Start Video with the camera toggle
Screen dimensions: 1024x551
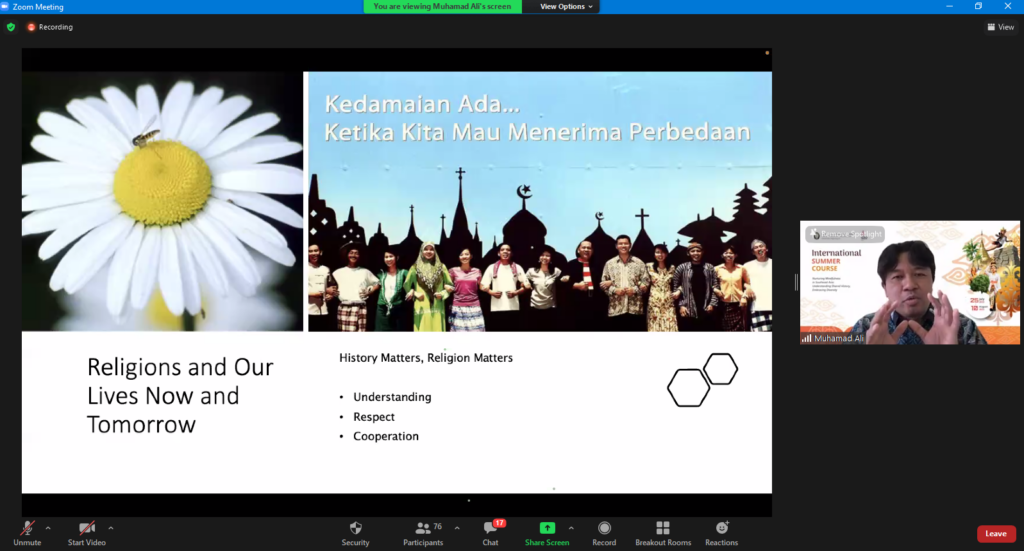(87, 531)
